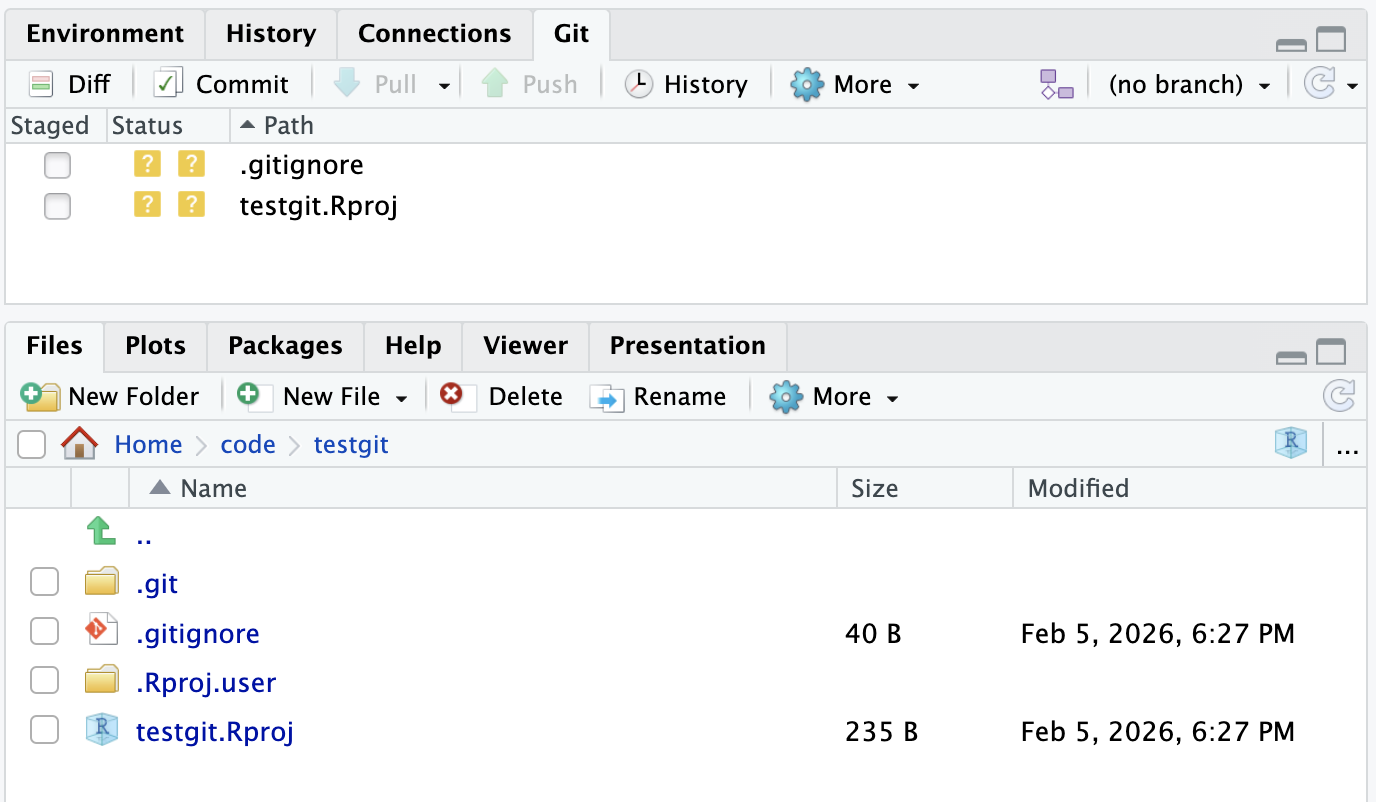The width and height of the screenshot is (1376, 802).
Task: Expand the Git More menu
Action: point(854,84)
